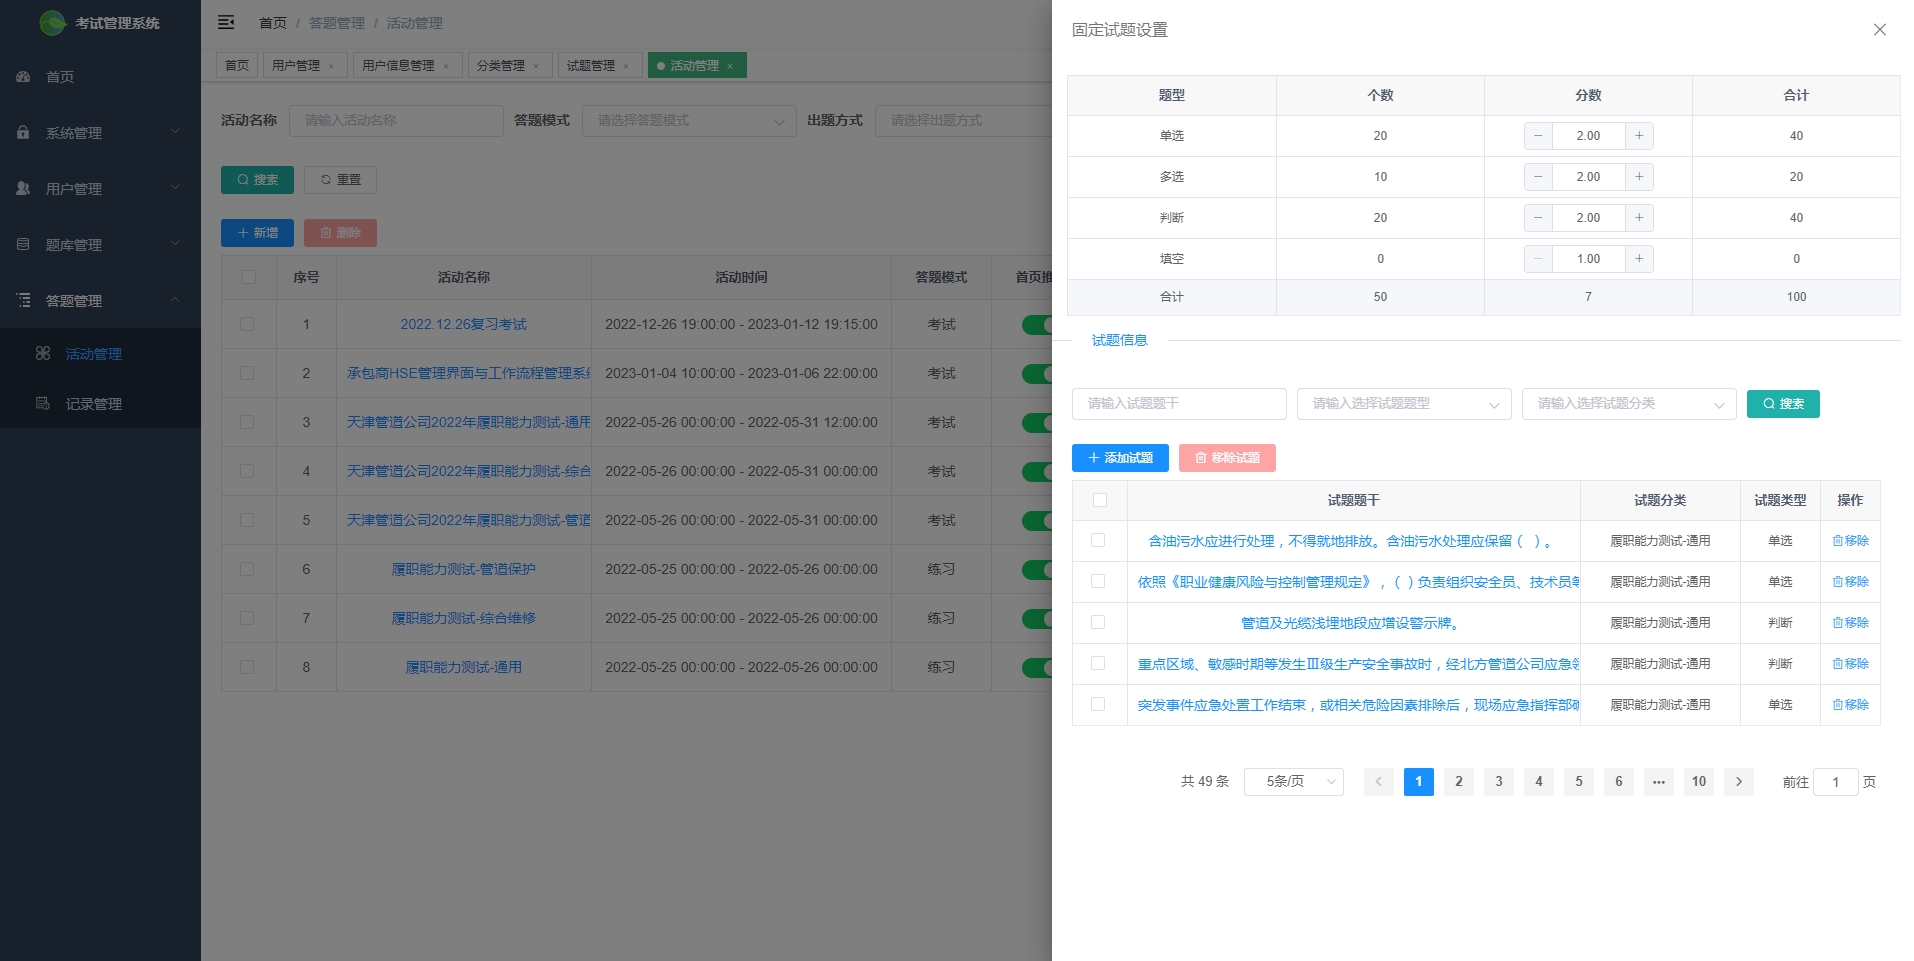Click the 请输入活动名称 input field
The width and height of the screenshot is (1914, 961).
(x=396, y=121)
